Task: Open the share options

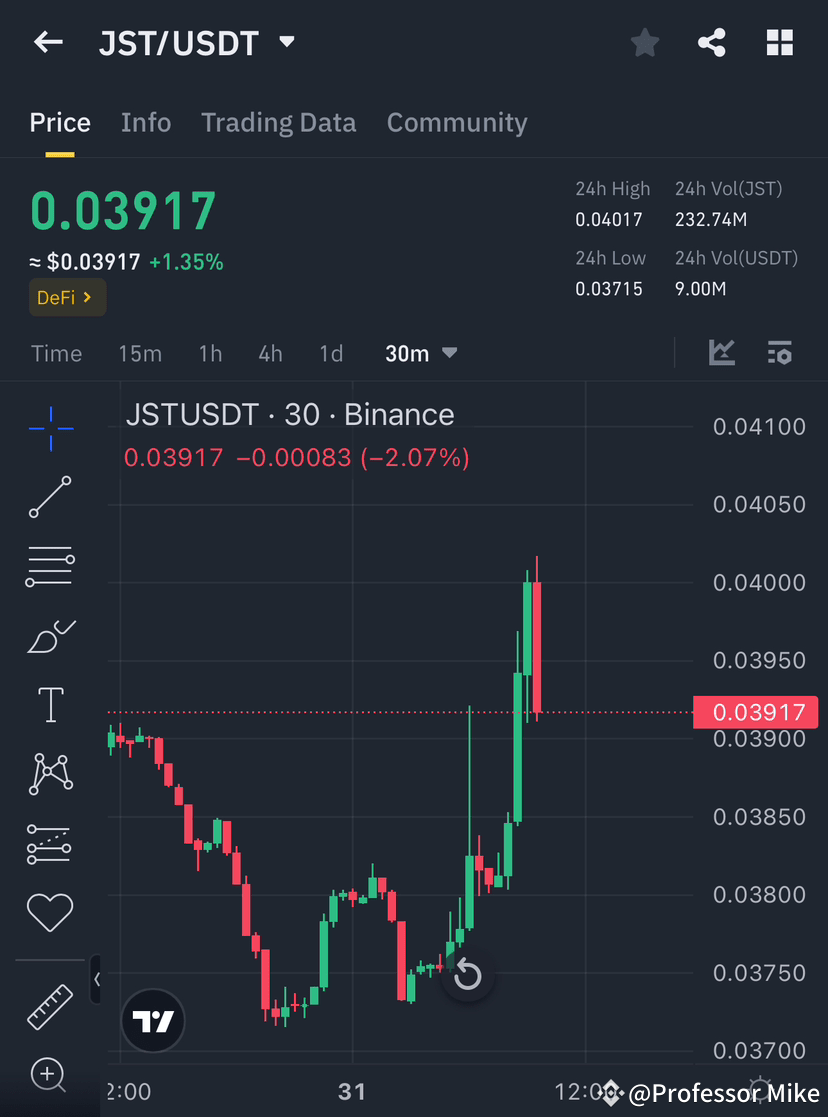Action: click(x=711, y=42)
